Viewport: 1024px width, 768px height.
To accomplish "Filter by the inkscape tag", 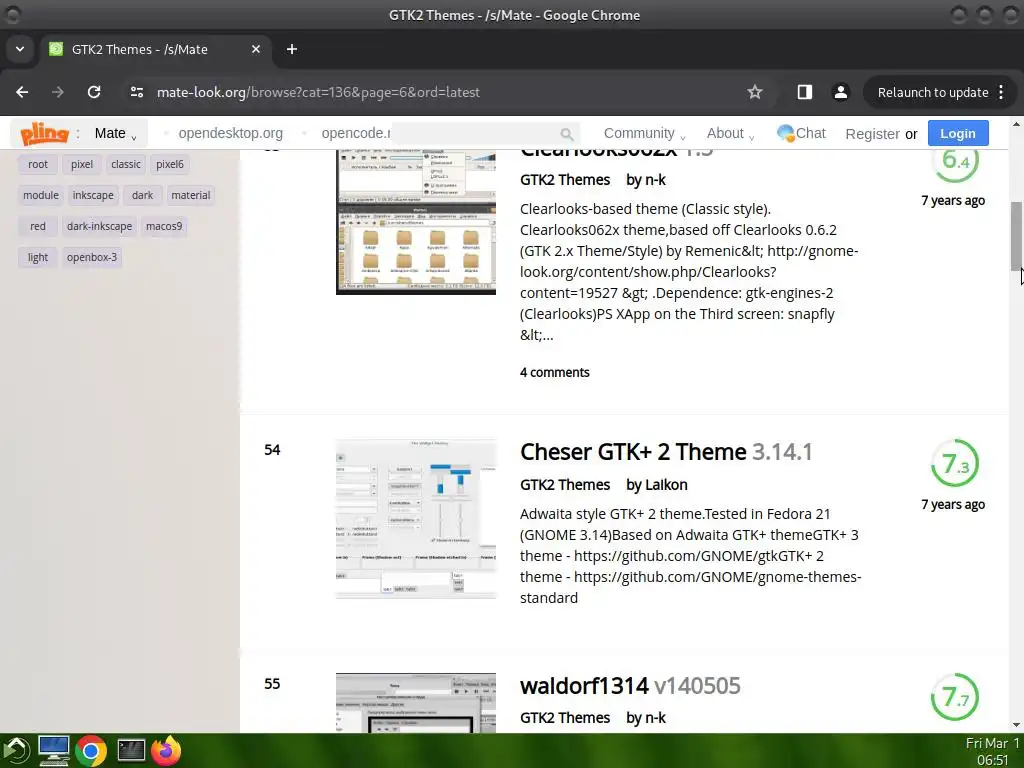I will [93, 195].
